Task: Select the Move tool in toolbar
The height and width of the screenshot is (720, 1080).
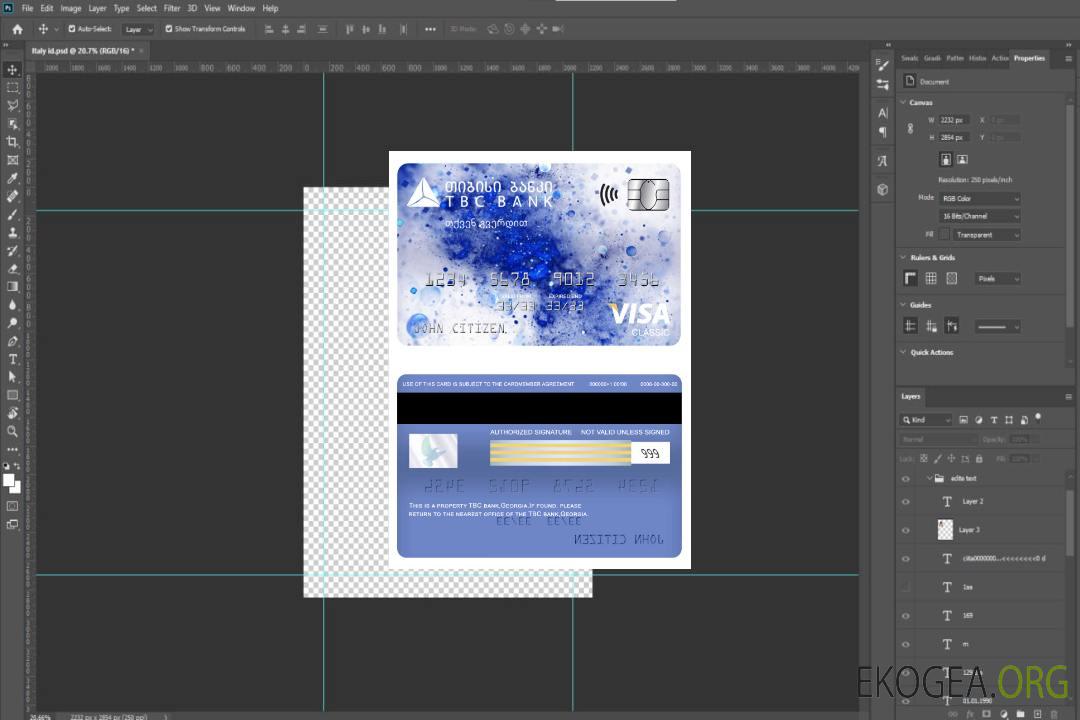Action: tap(12, 70)
